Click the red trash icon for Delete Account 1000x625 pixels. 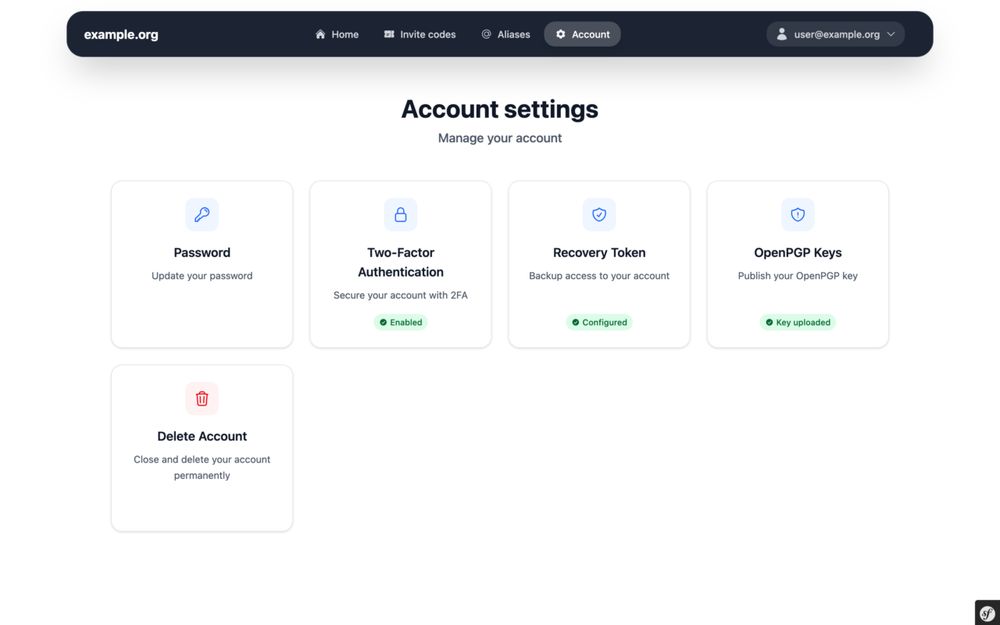click(x=202, y=398)
